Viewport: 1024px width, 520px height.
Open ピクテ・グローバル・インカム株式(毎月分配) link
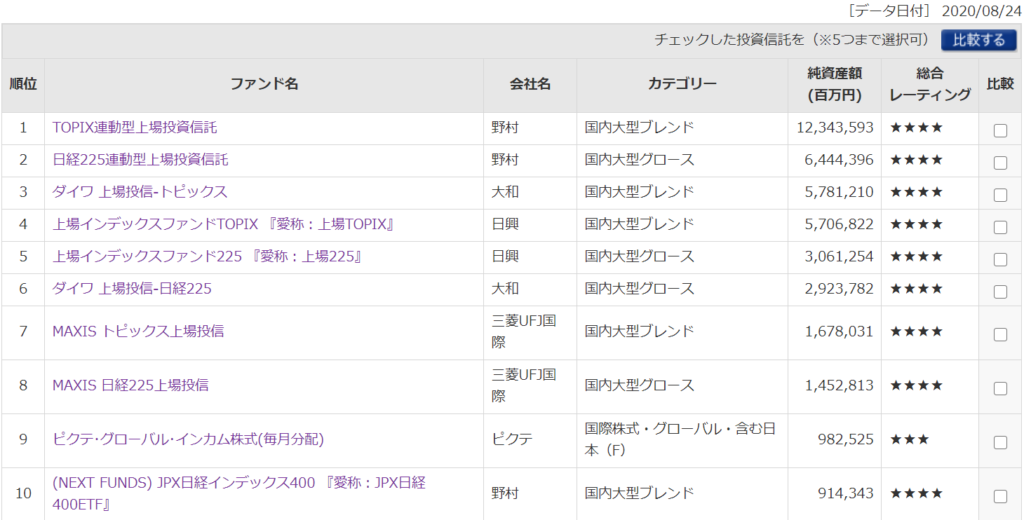pyautogui.click(x=188, y=439)
